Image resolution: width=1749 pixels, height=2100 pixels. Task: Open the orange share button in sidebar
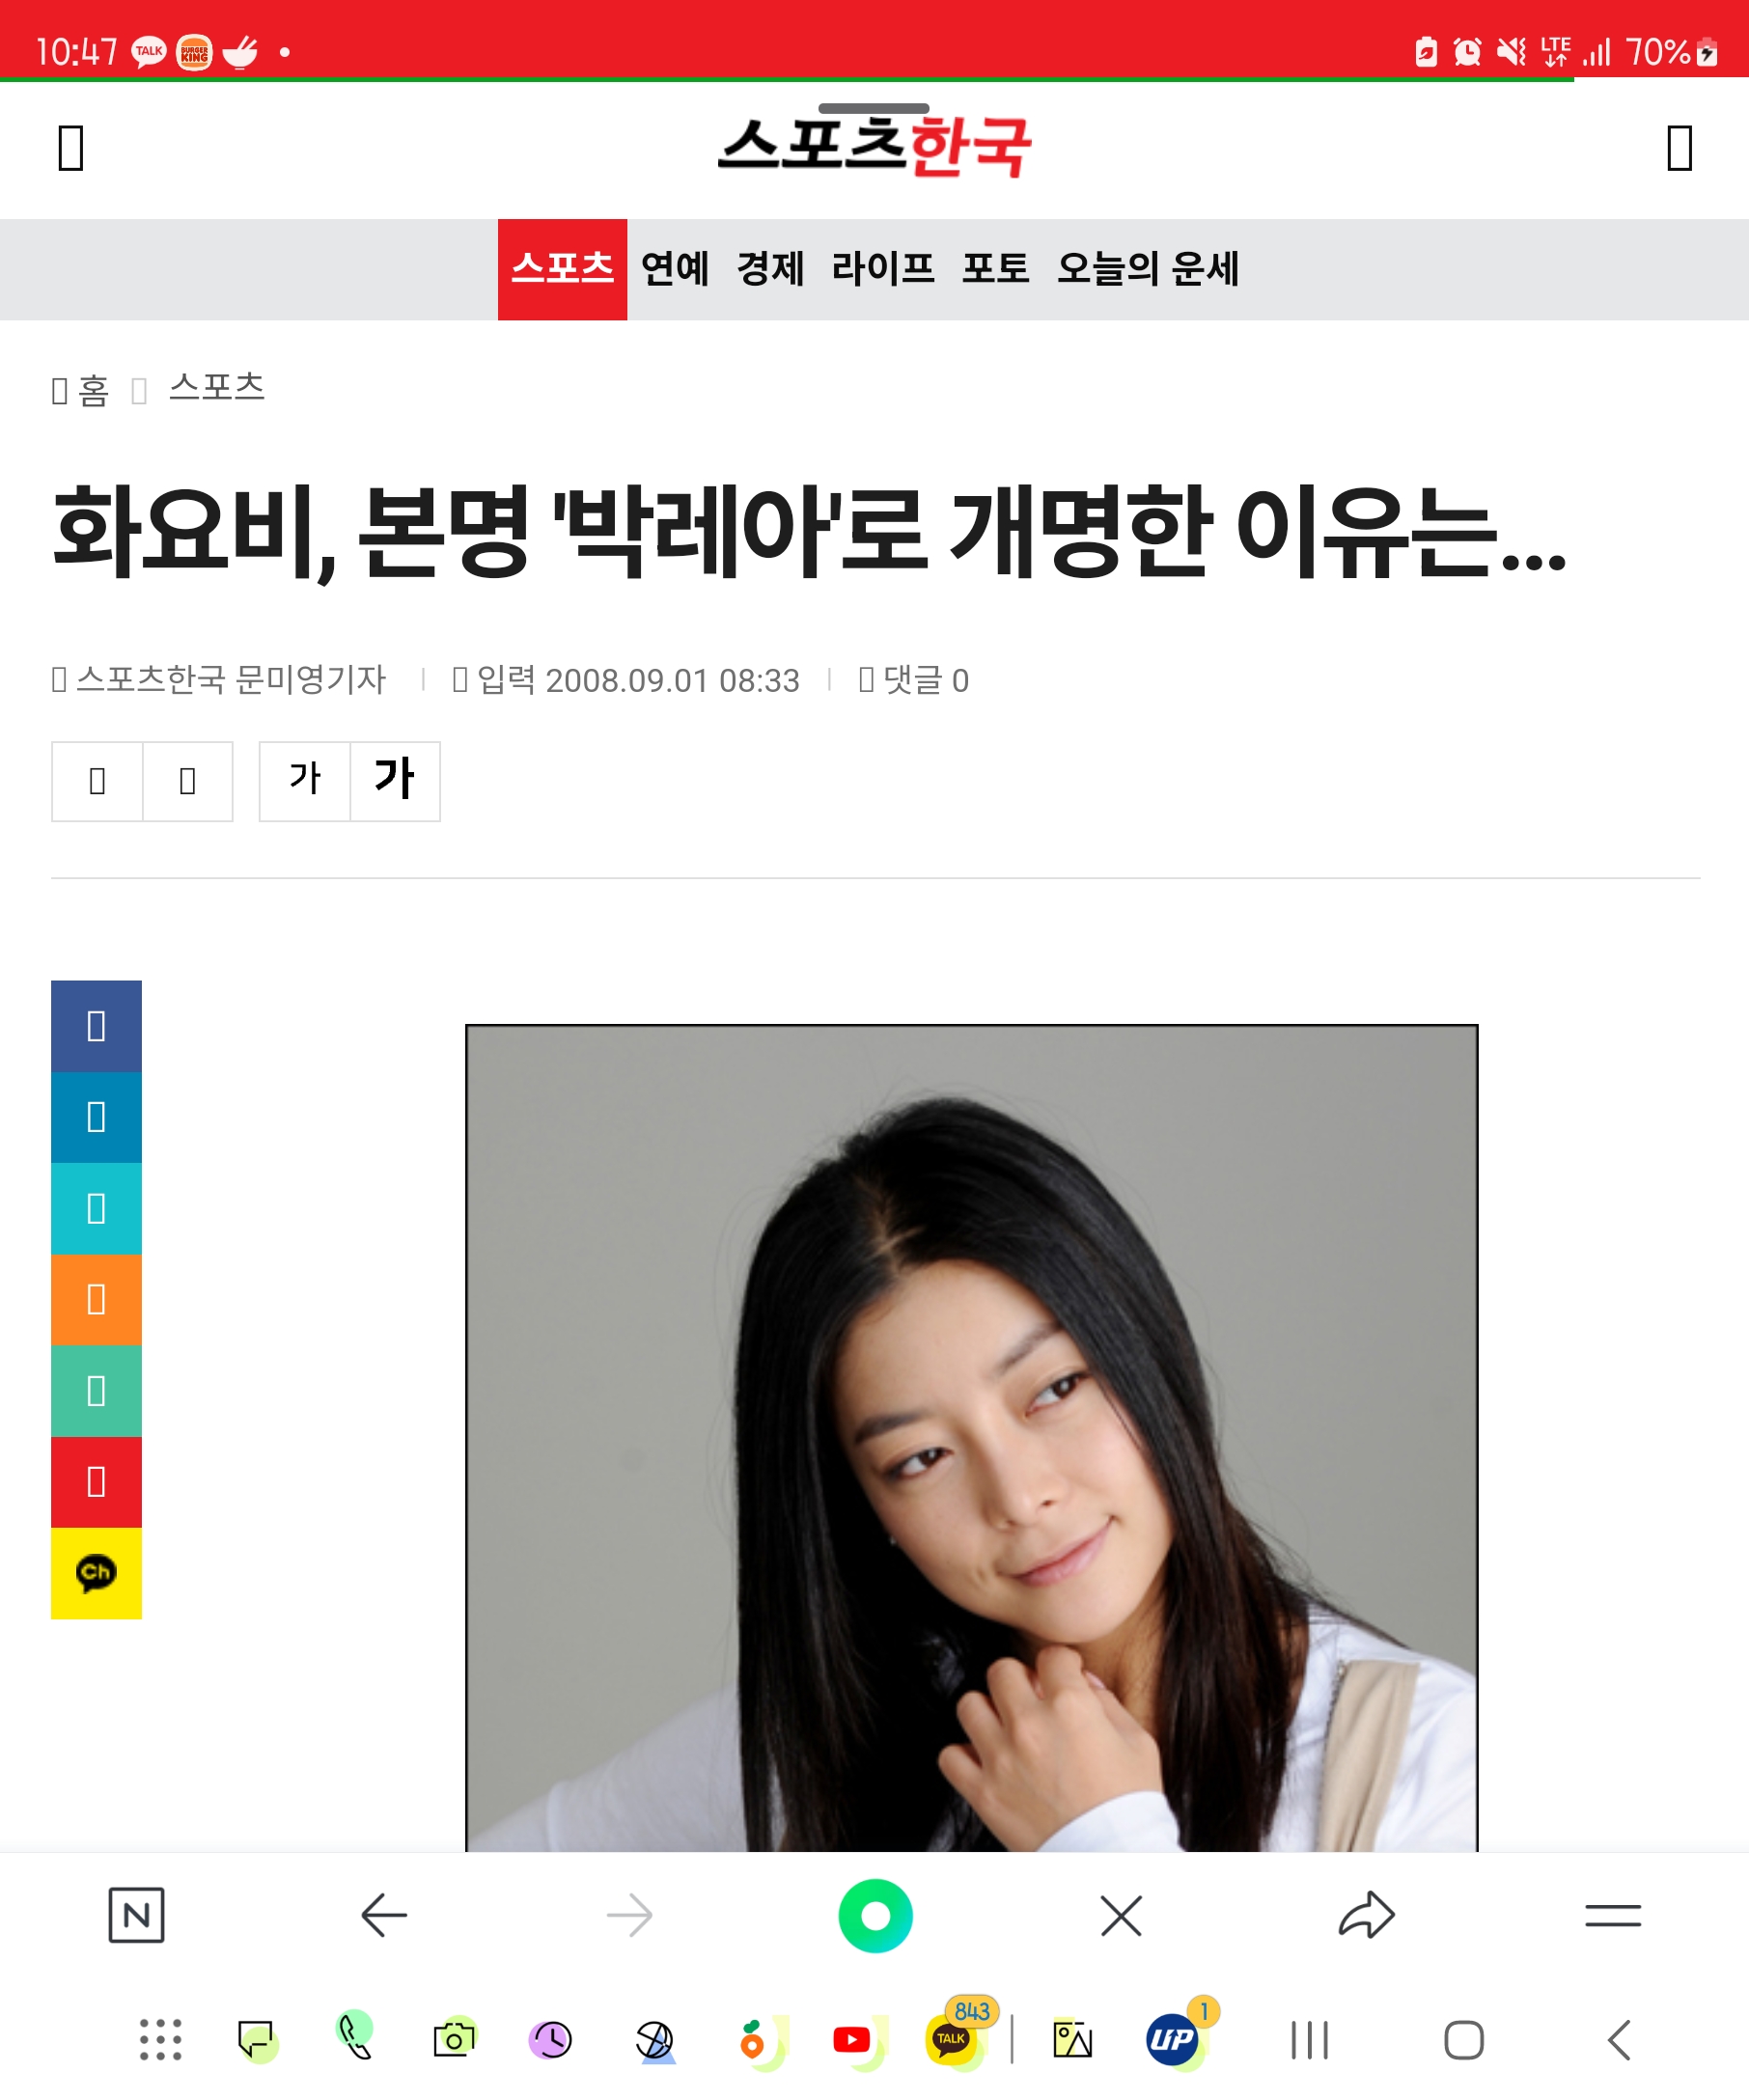click(96, 1300)
